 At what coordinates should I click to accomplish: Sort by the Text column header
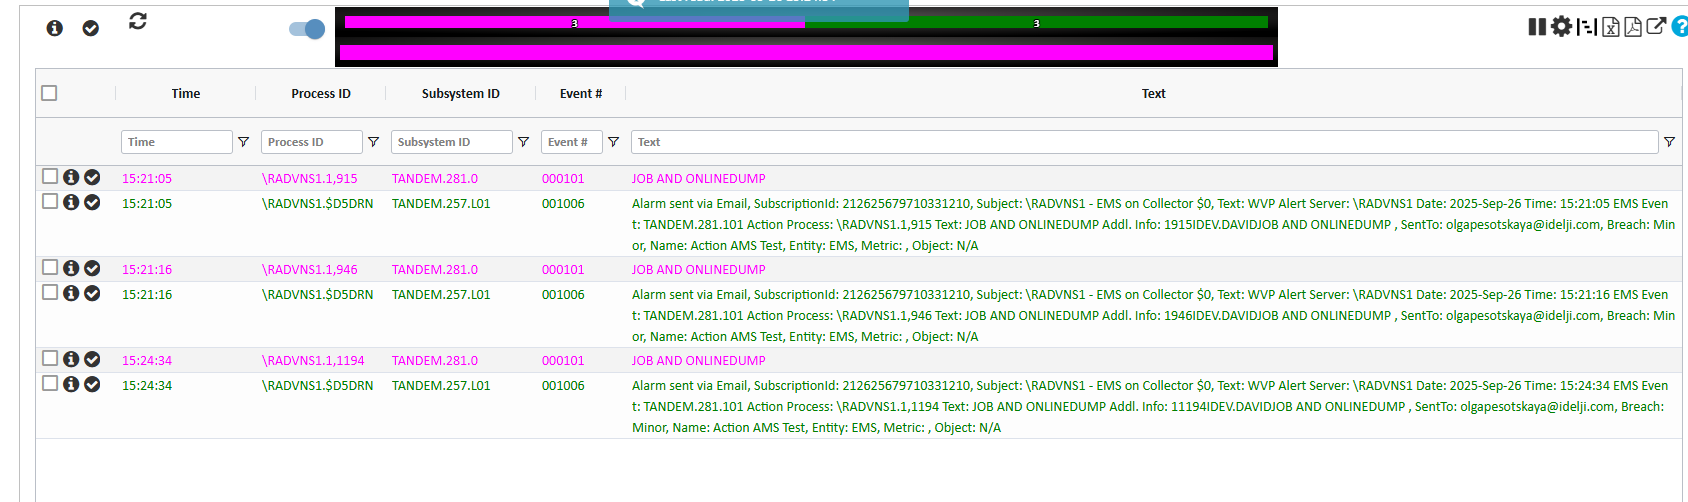coord(1153,94)
